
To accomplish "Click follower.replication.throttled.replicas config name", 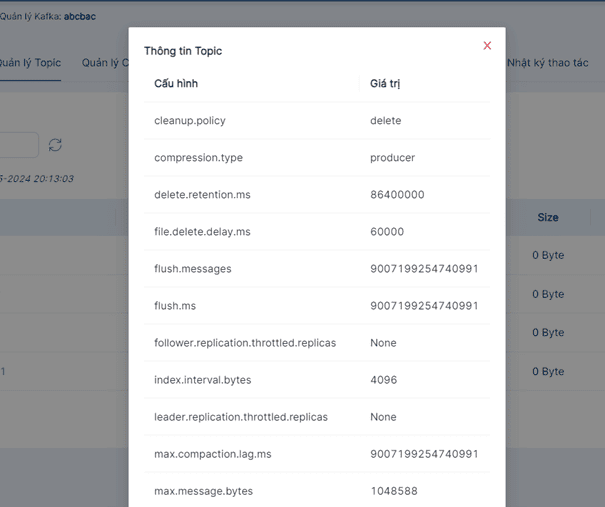I will click(245, 343).
